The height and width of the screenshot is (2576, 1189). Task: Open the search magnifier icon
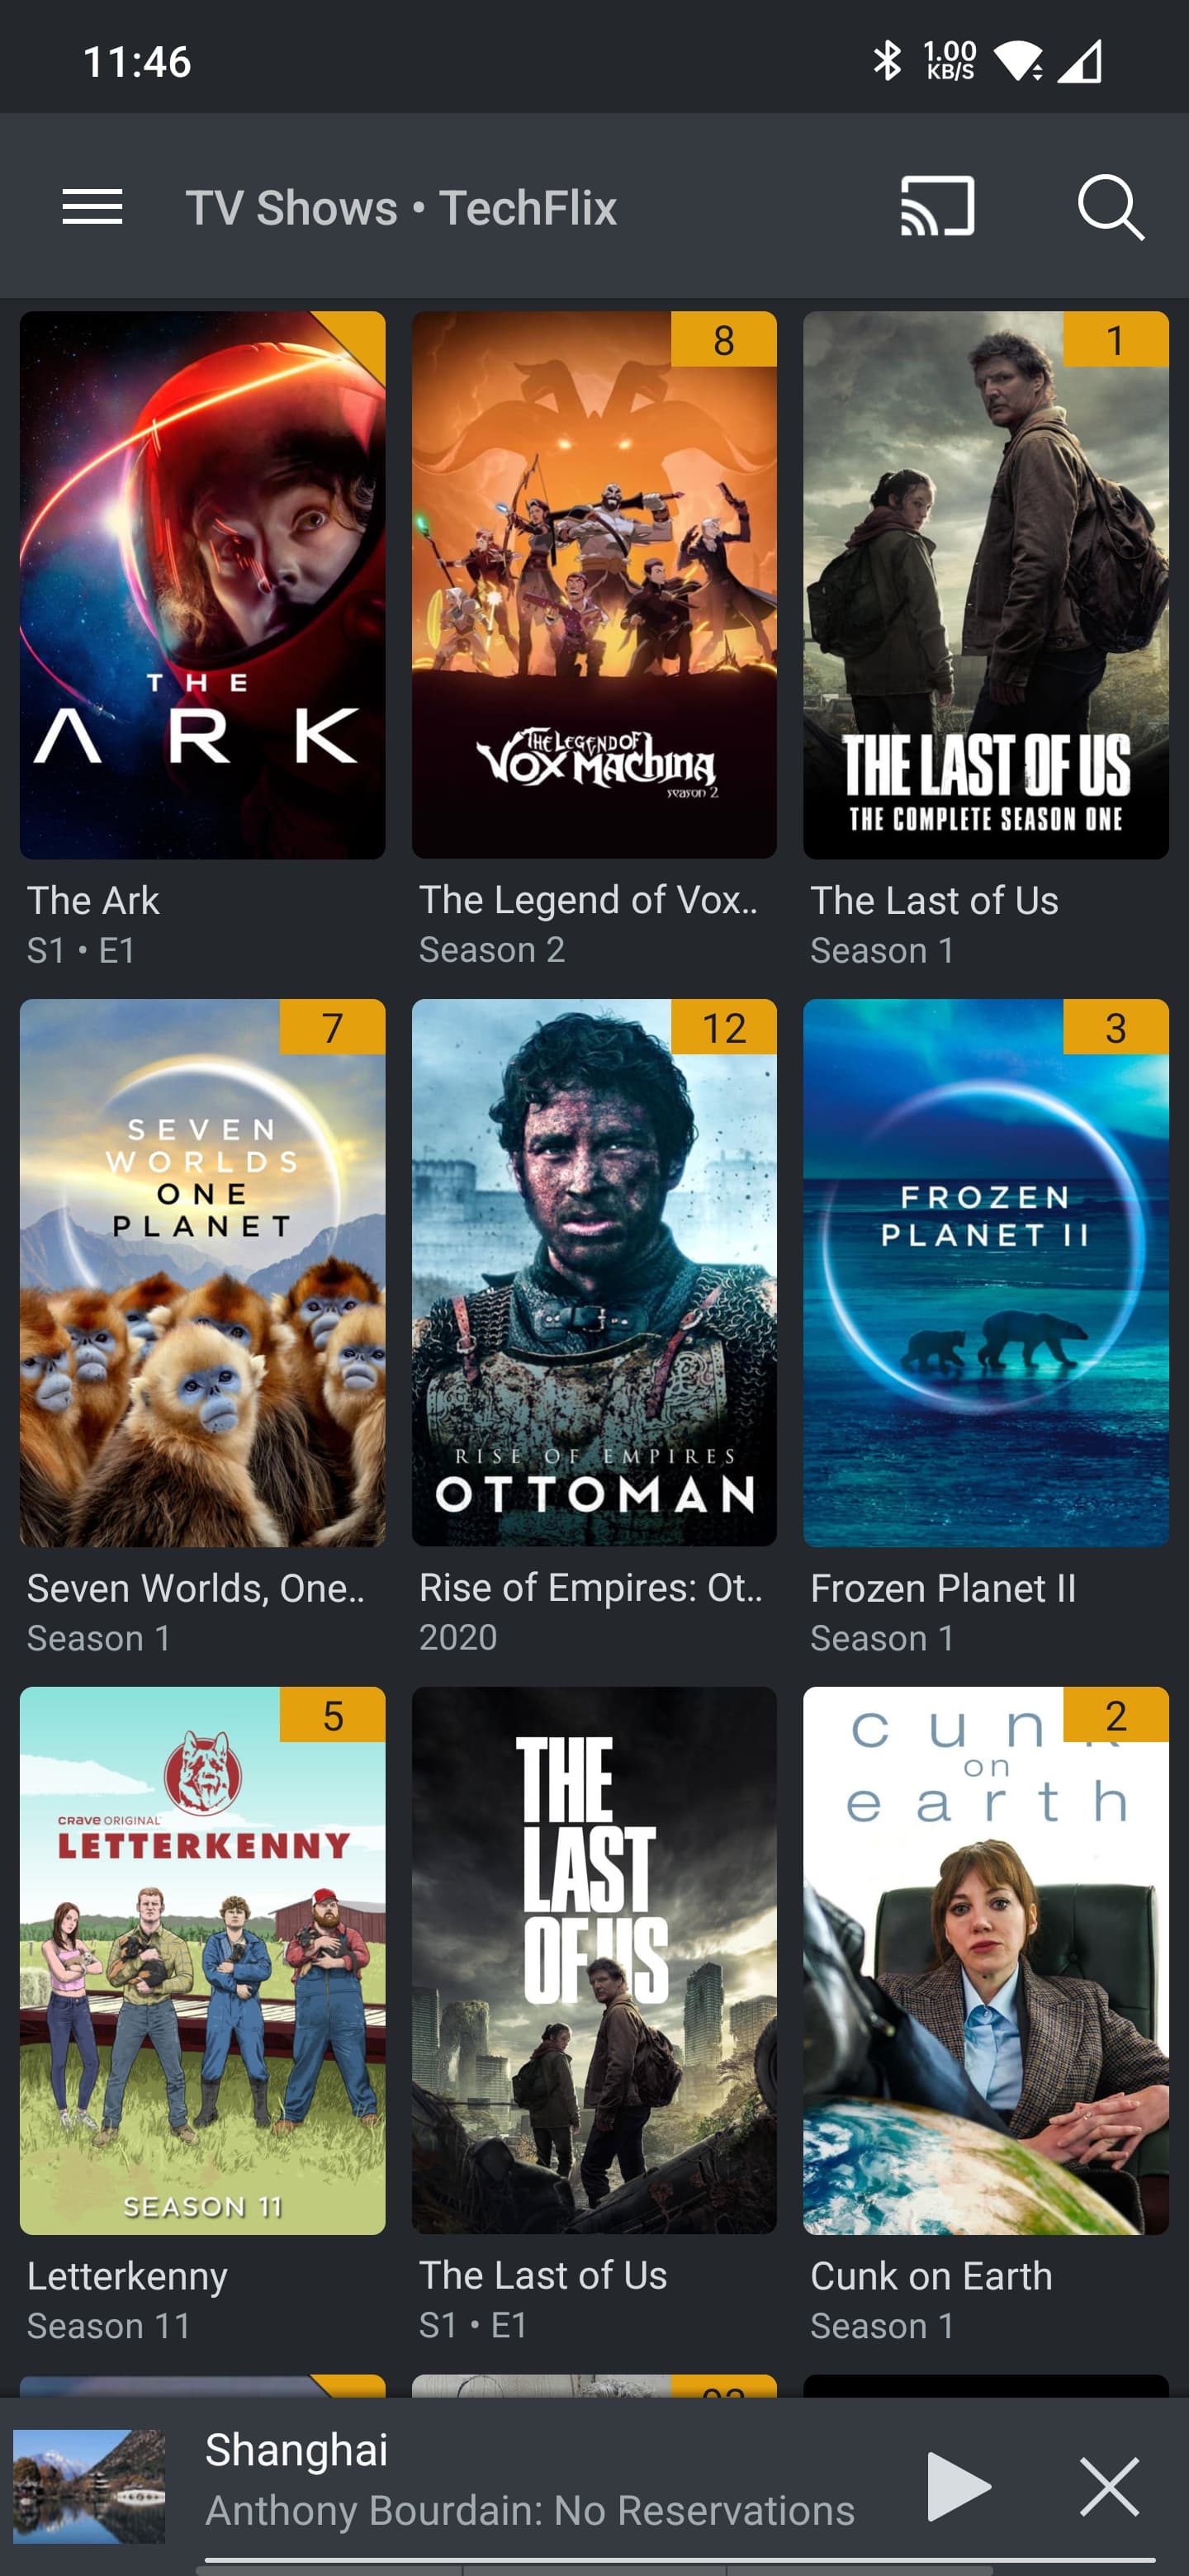click(x=1110, y=207)
